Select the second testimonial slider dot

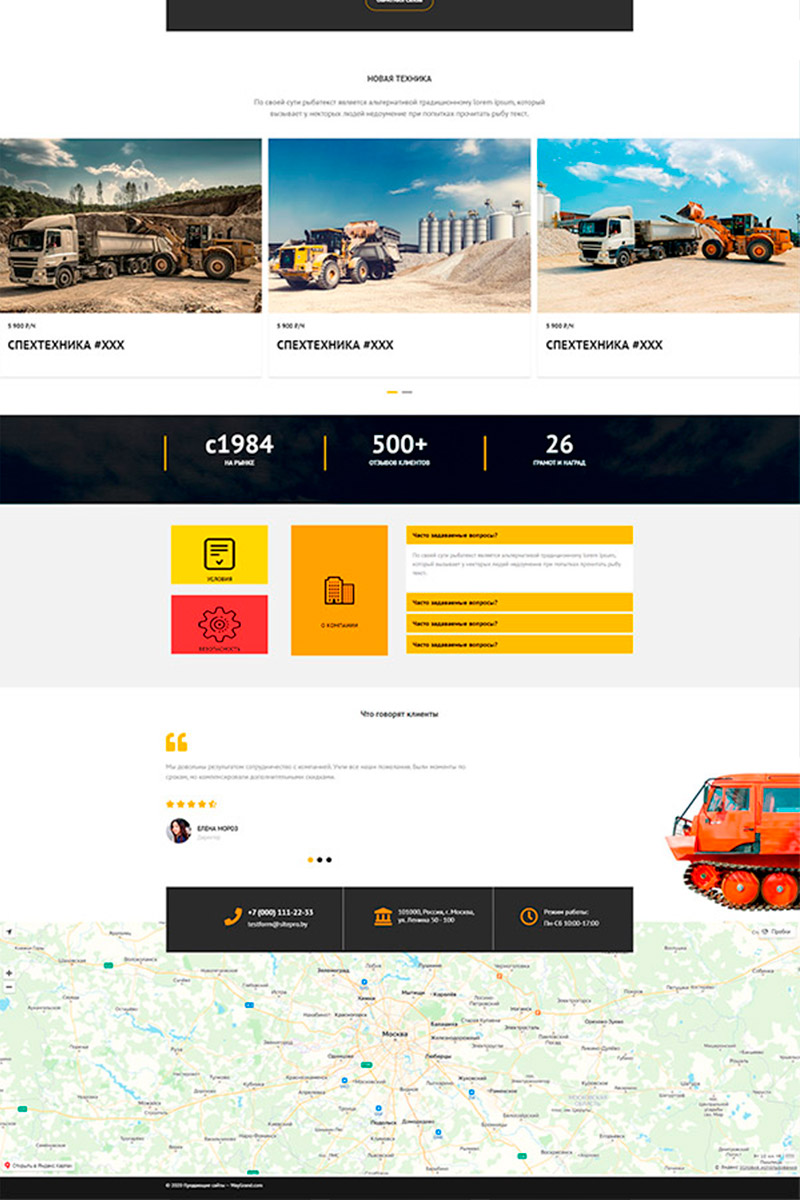[319, 859]
